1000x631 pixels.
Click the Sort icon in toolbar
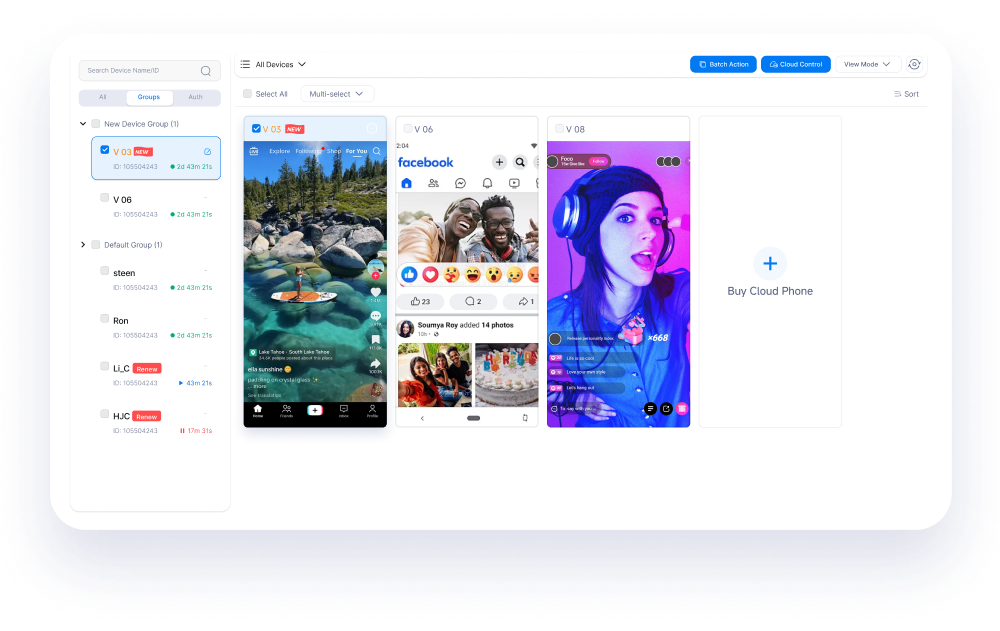click(x=898, y=94)
